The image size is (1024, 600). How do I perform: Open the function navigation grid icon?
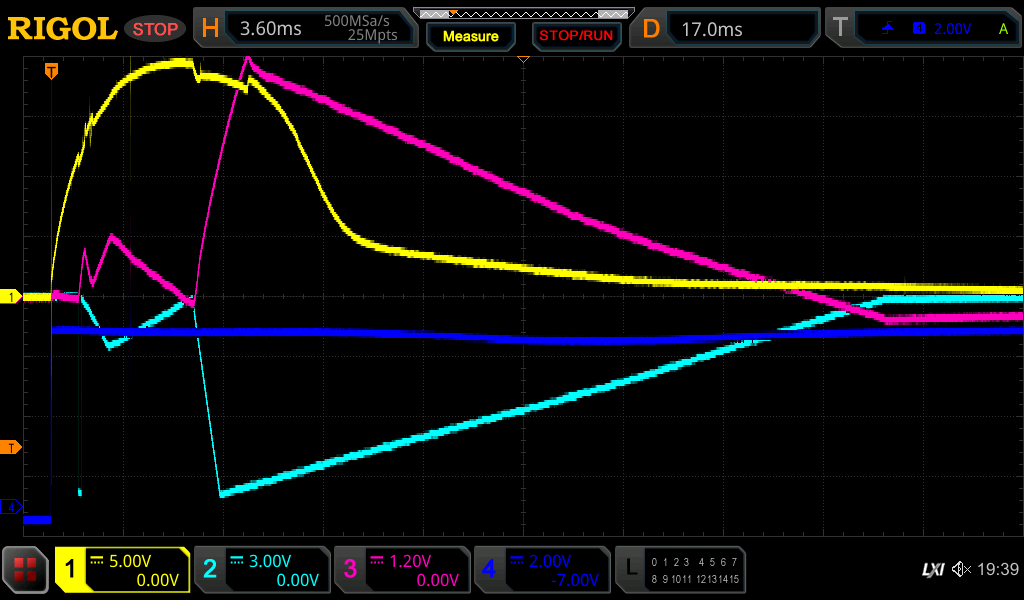tap(26, 570)
